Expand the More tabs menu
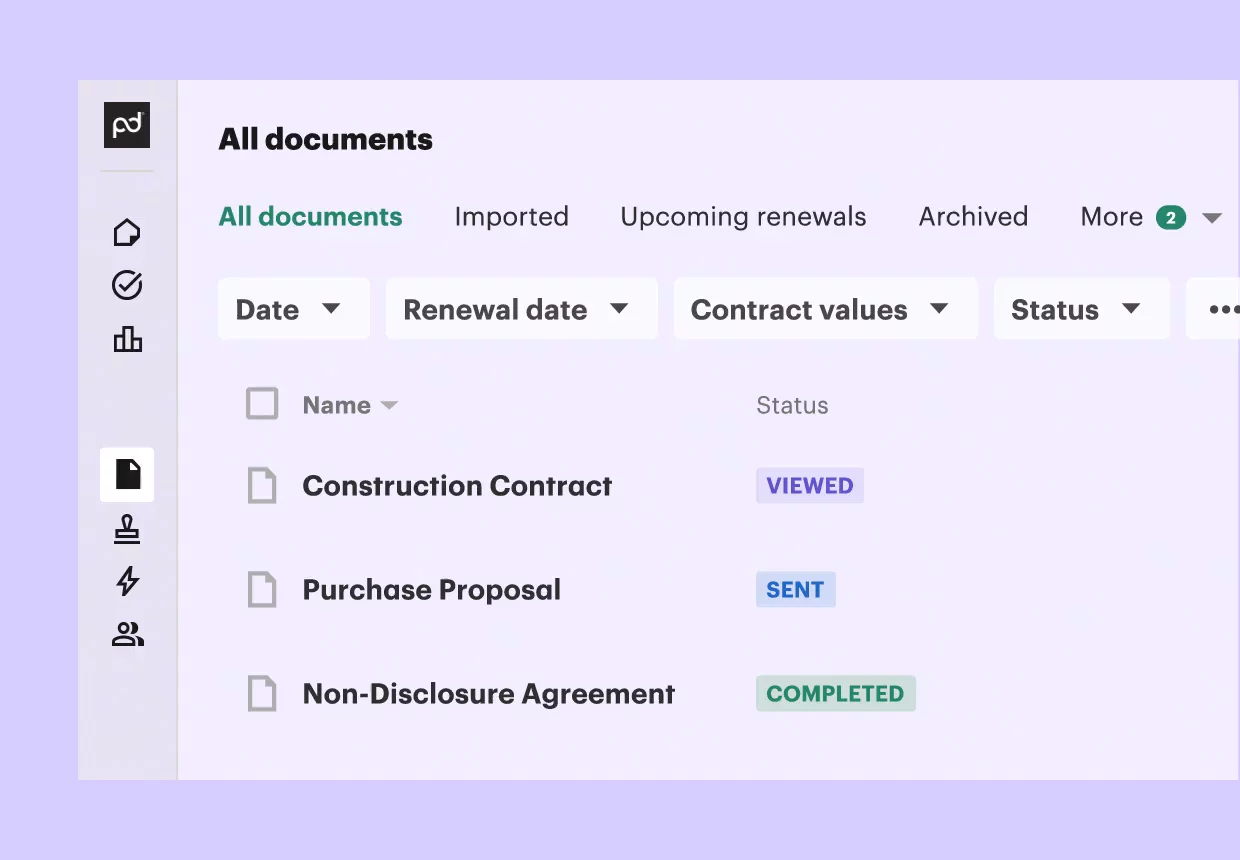Viewport: 1240px width, 860px height. (x=1151, y=217)
